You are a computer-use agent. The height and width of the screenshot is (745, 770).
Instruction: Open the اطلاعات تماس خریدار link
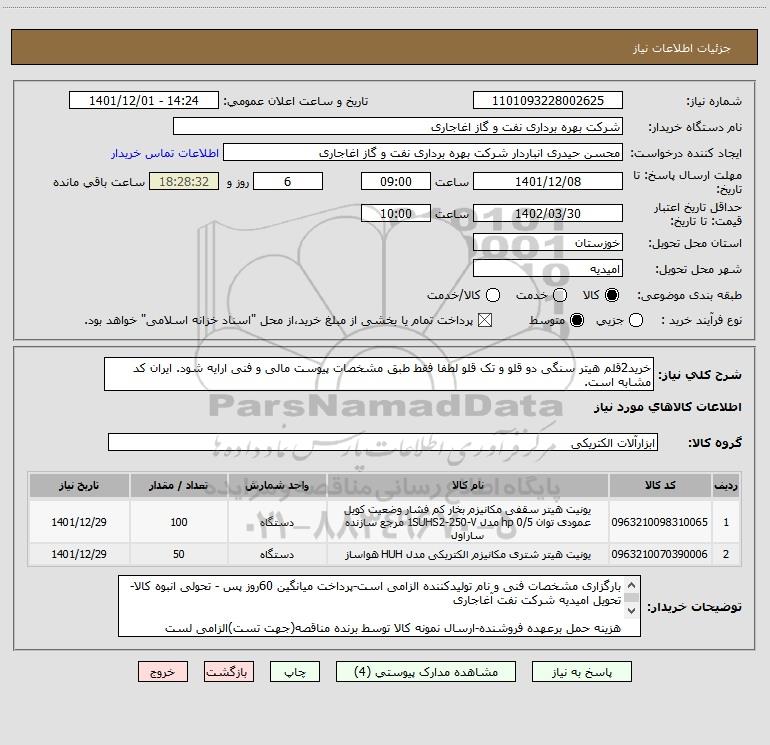coord(165,153)
